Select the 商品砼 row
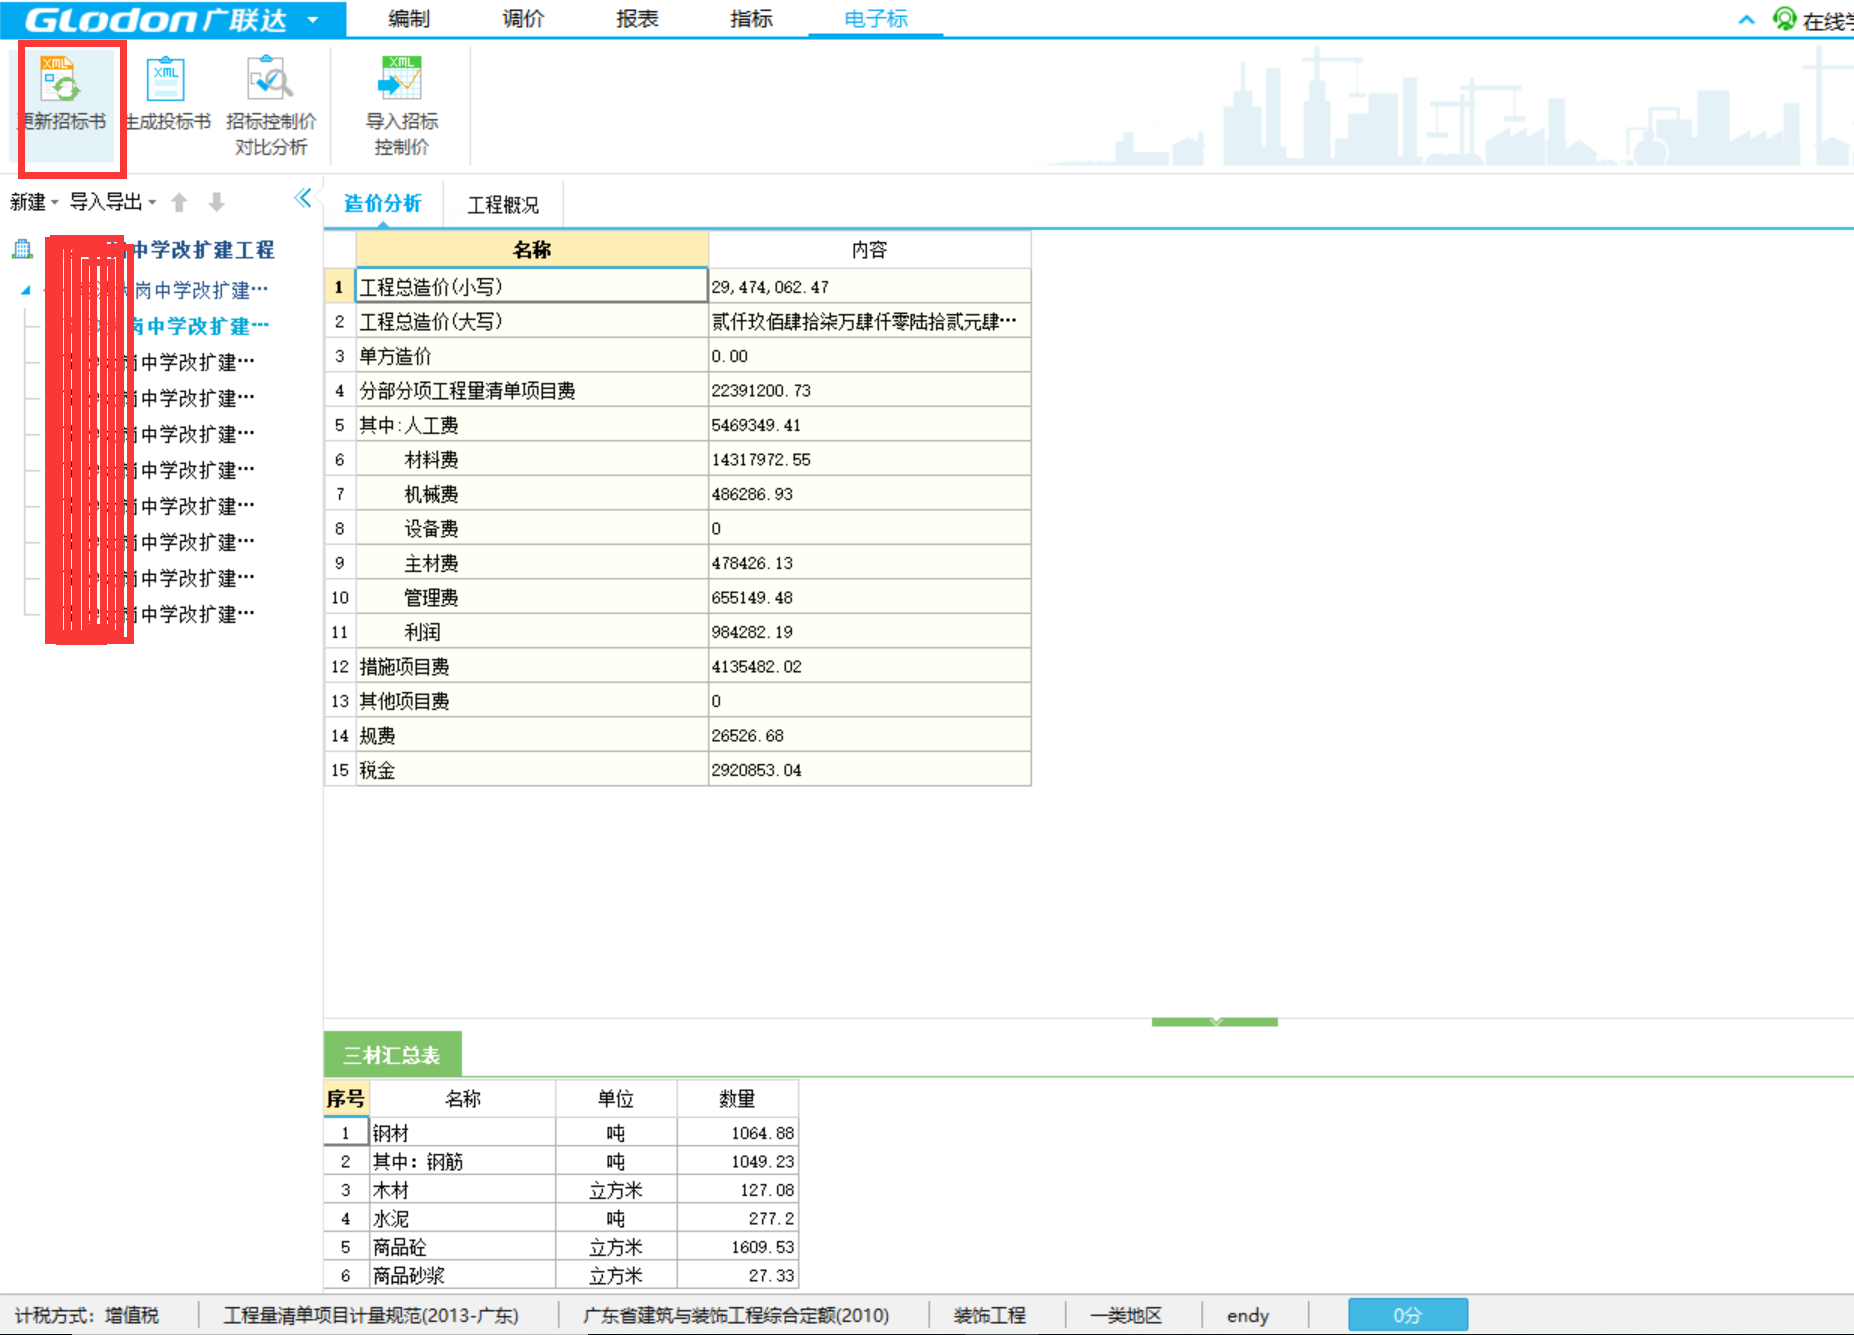The width and height of the screenshot is (1854, 1335). 561,1247
